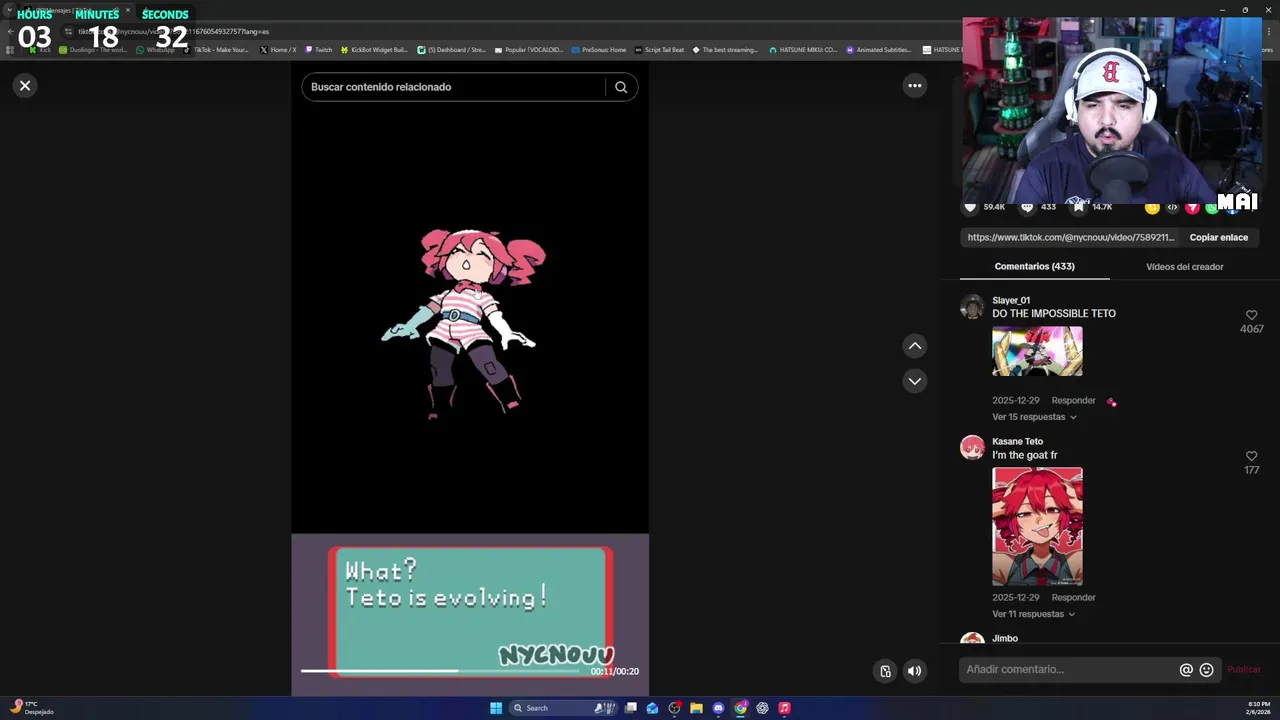This screenshot has width=1280, height=720.
Task: Click the Copiar enlace button
Action: [x=1218, y=238]
